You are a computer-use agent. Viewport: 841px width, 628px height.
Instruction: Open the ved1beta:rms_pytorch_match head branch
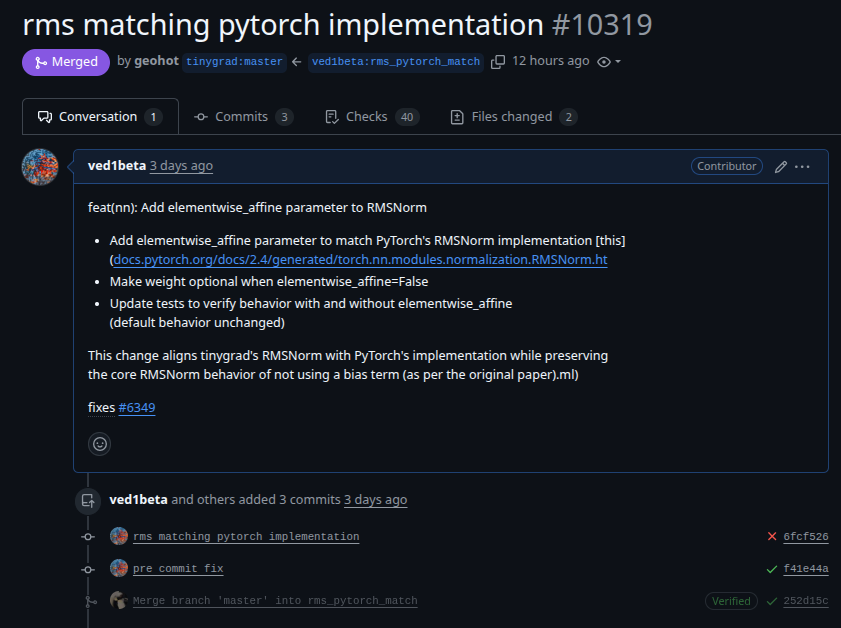(x=396, y=62)
